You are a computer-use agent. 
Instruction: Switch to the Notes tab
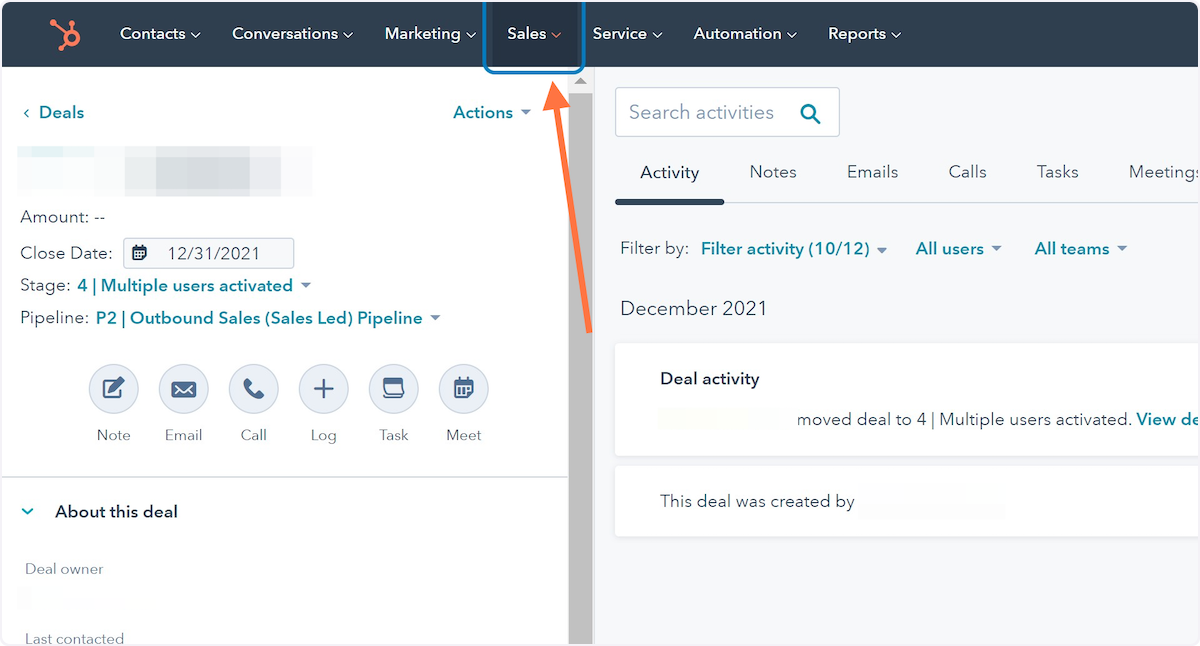[x=773, y=172]
